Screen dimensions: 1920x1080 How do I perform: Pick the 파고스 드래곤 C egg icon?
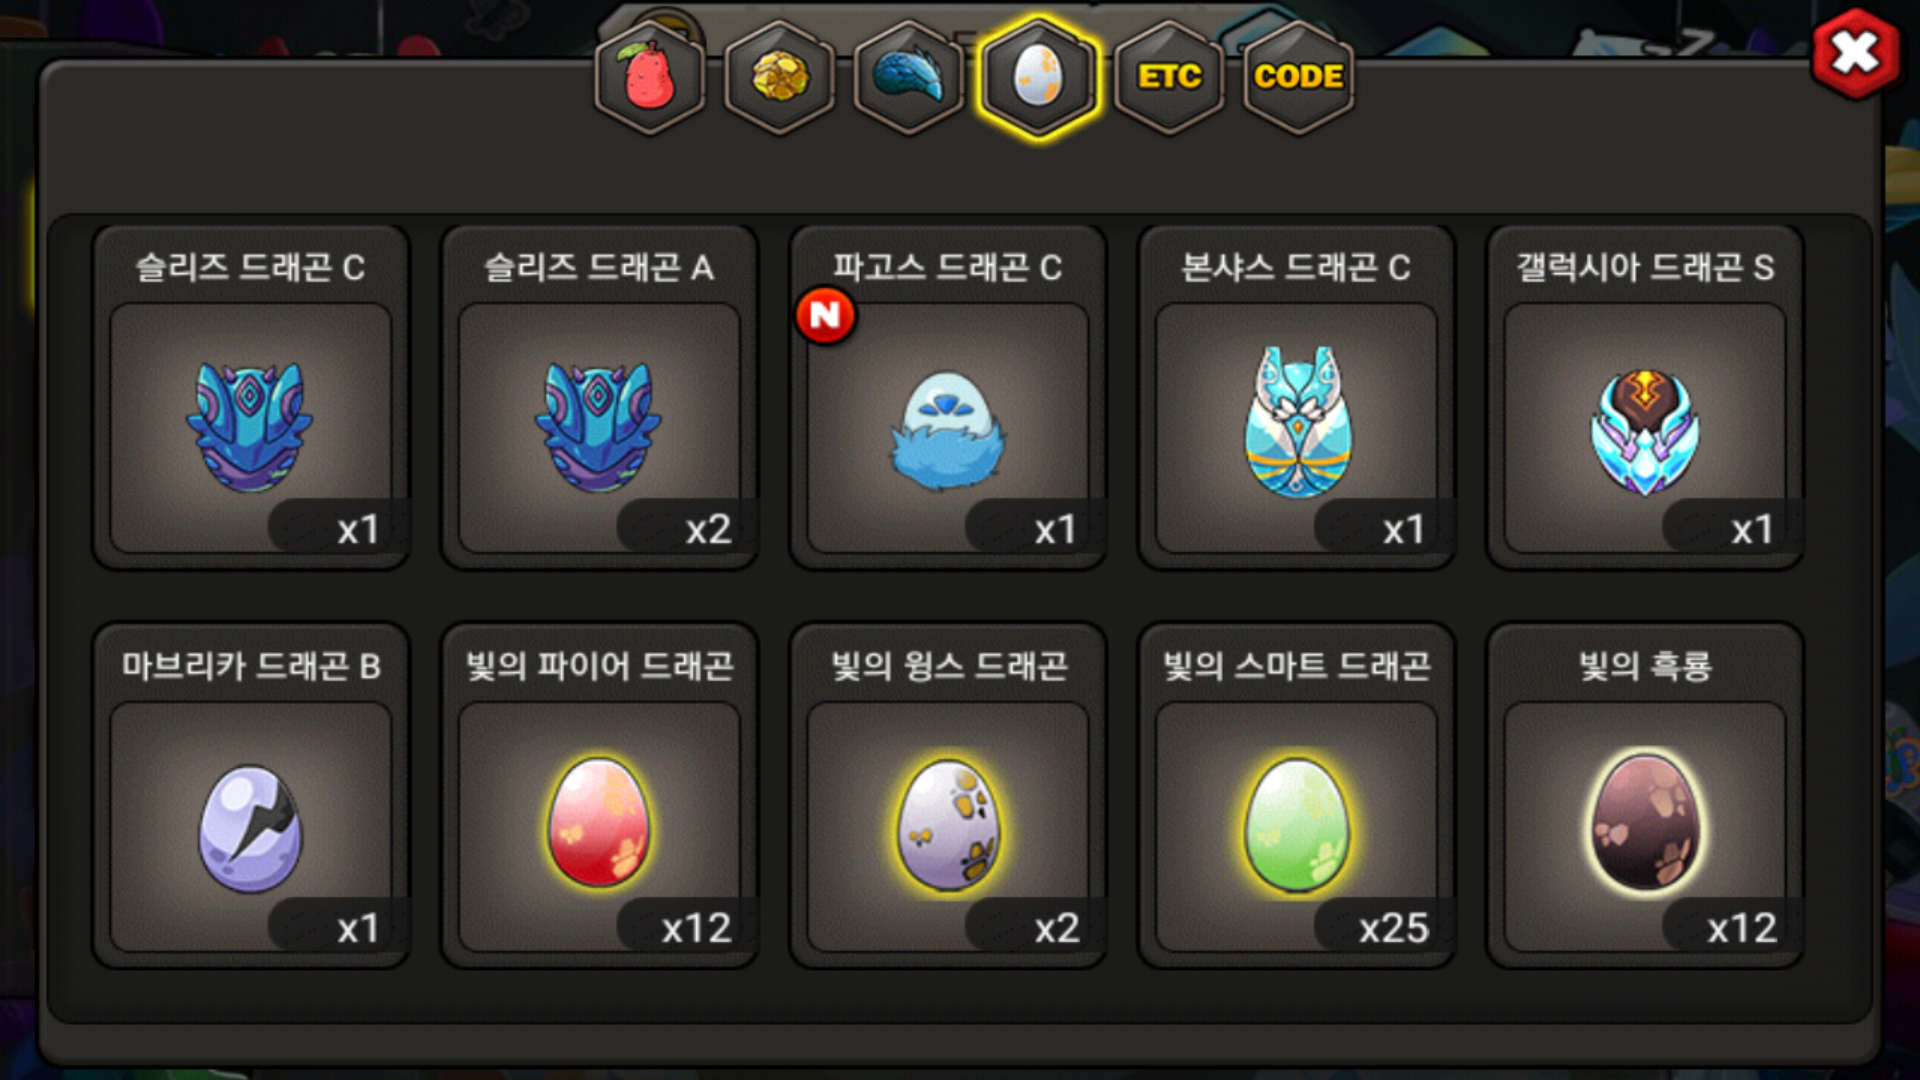click(947, 428)
